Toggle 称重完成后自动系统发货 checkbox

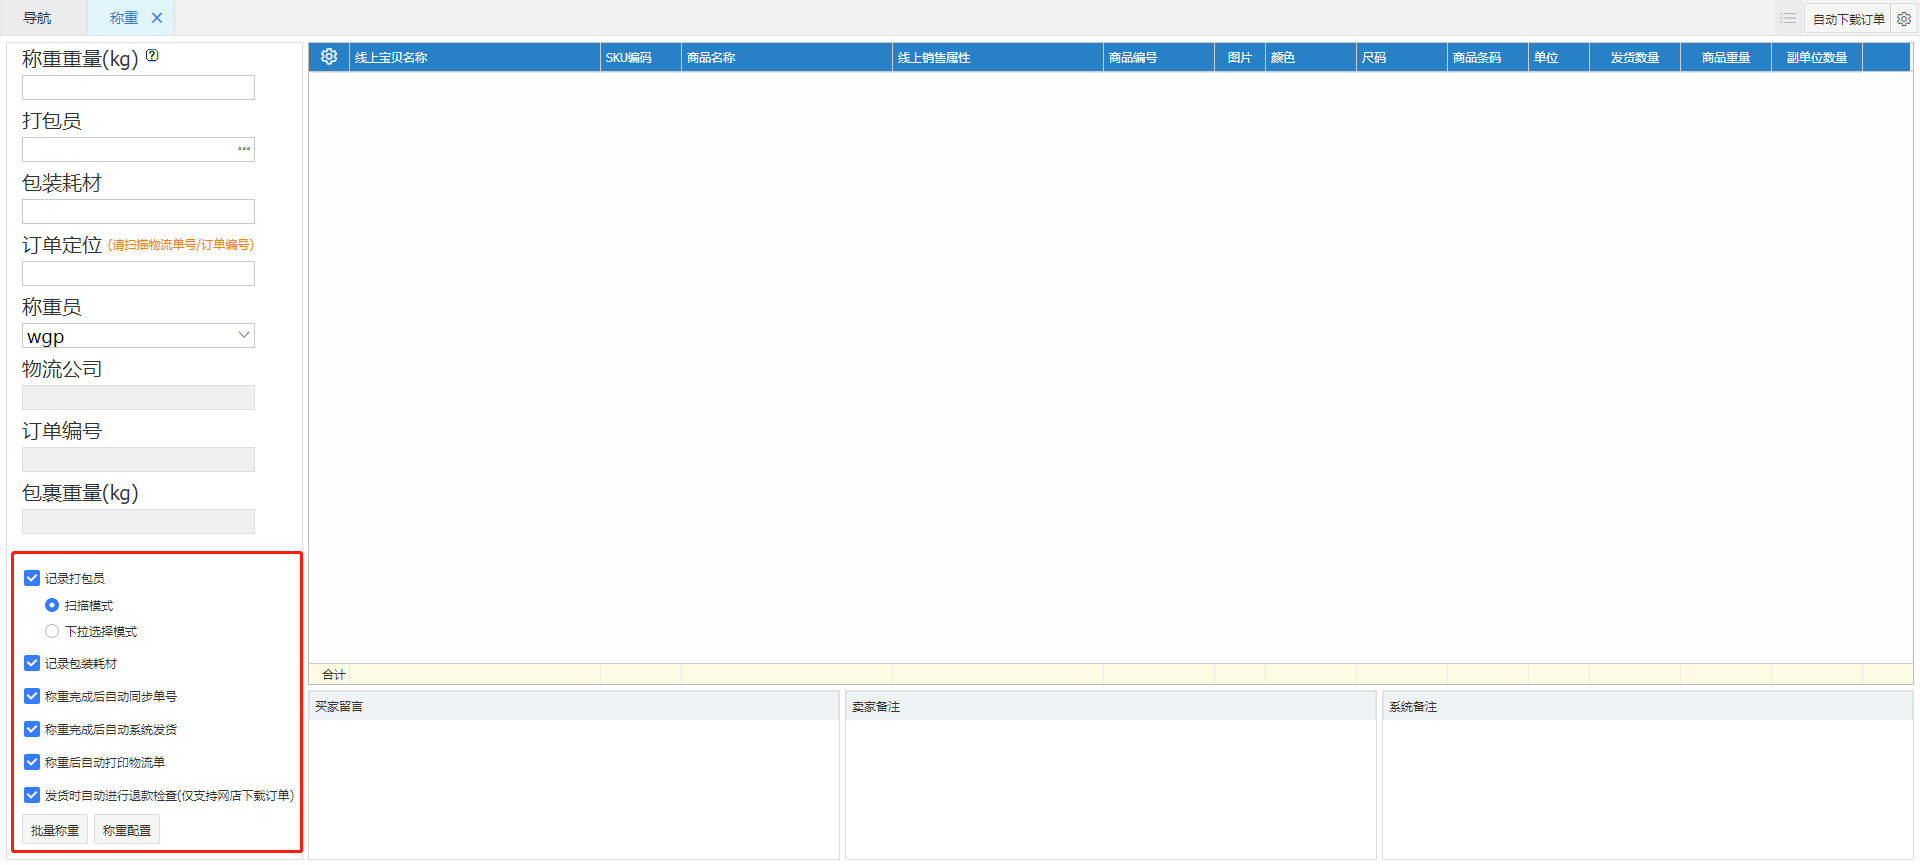pyautogui.click(x=32, y=729)
